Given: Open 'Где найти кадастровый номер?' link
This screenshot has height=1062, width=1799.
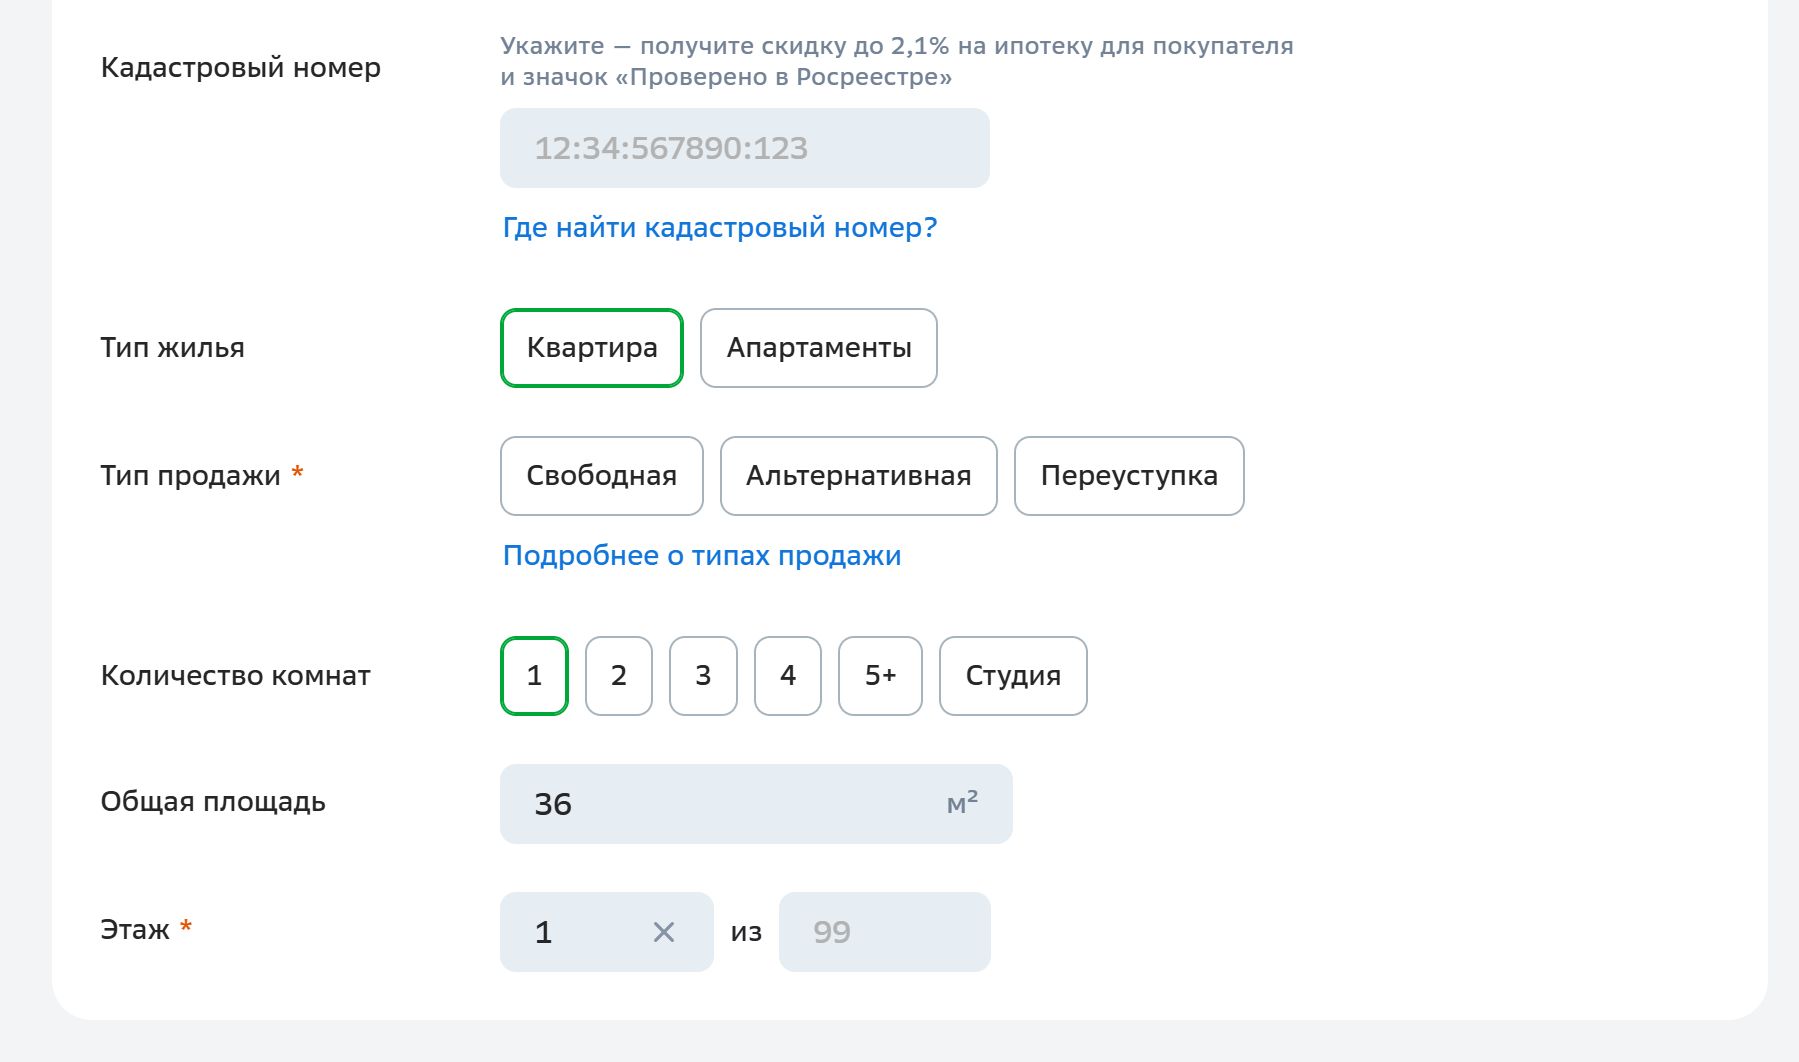Looking at the screenshot, I should [x=720, y=228].
